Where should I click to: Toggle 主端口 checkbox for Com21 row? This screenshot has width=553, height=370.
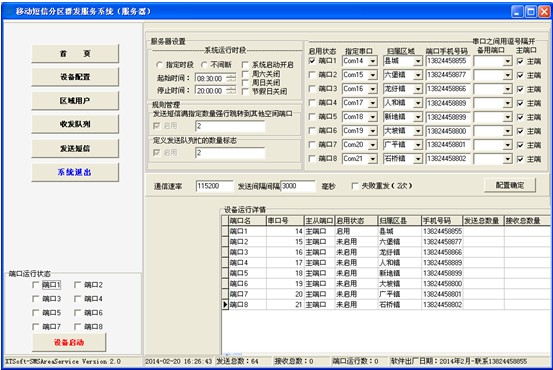(520, 159)
